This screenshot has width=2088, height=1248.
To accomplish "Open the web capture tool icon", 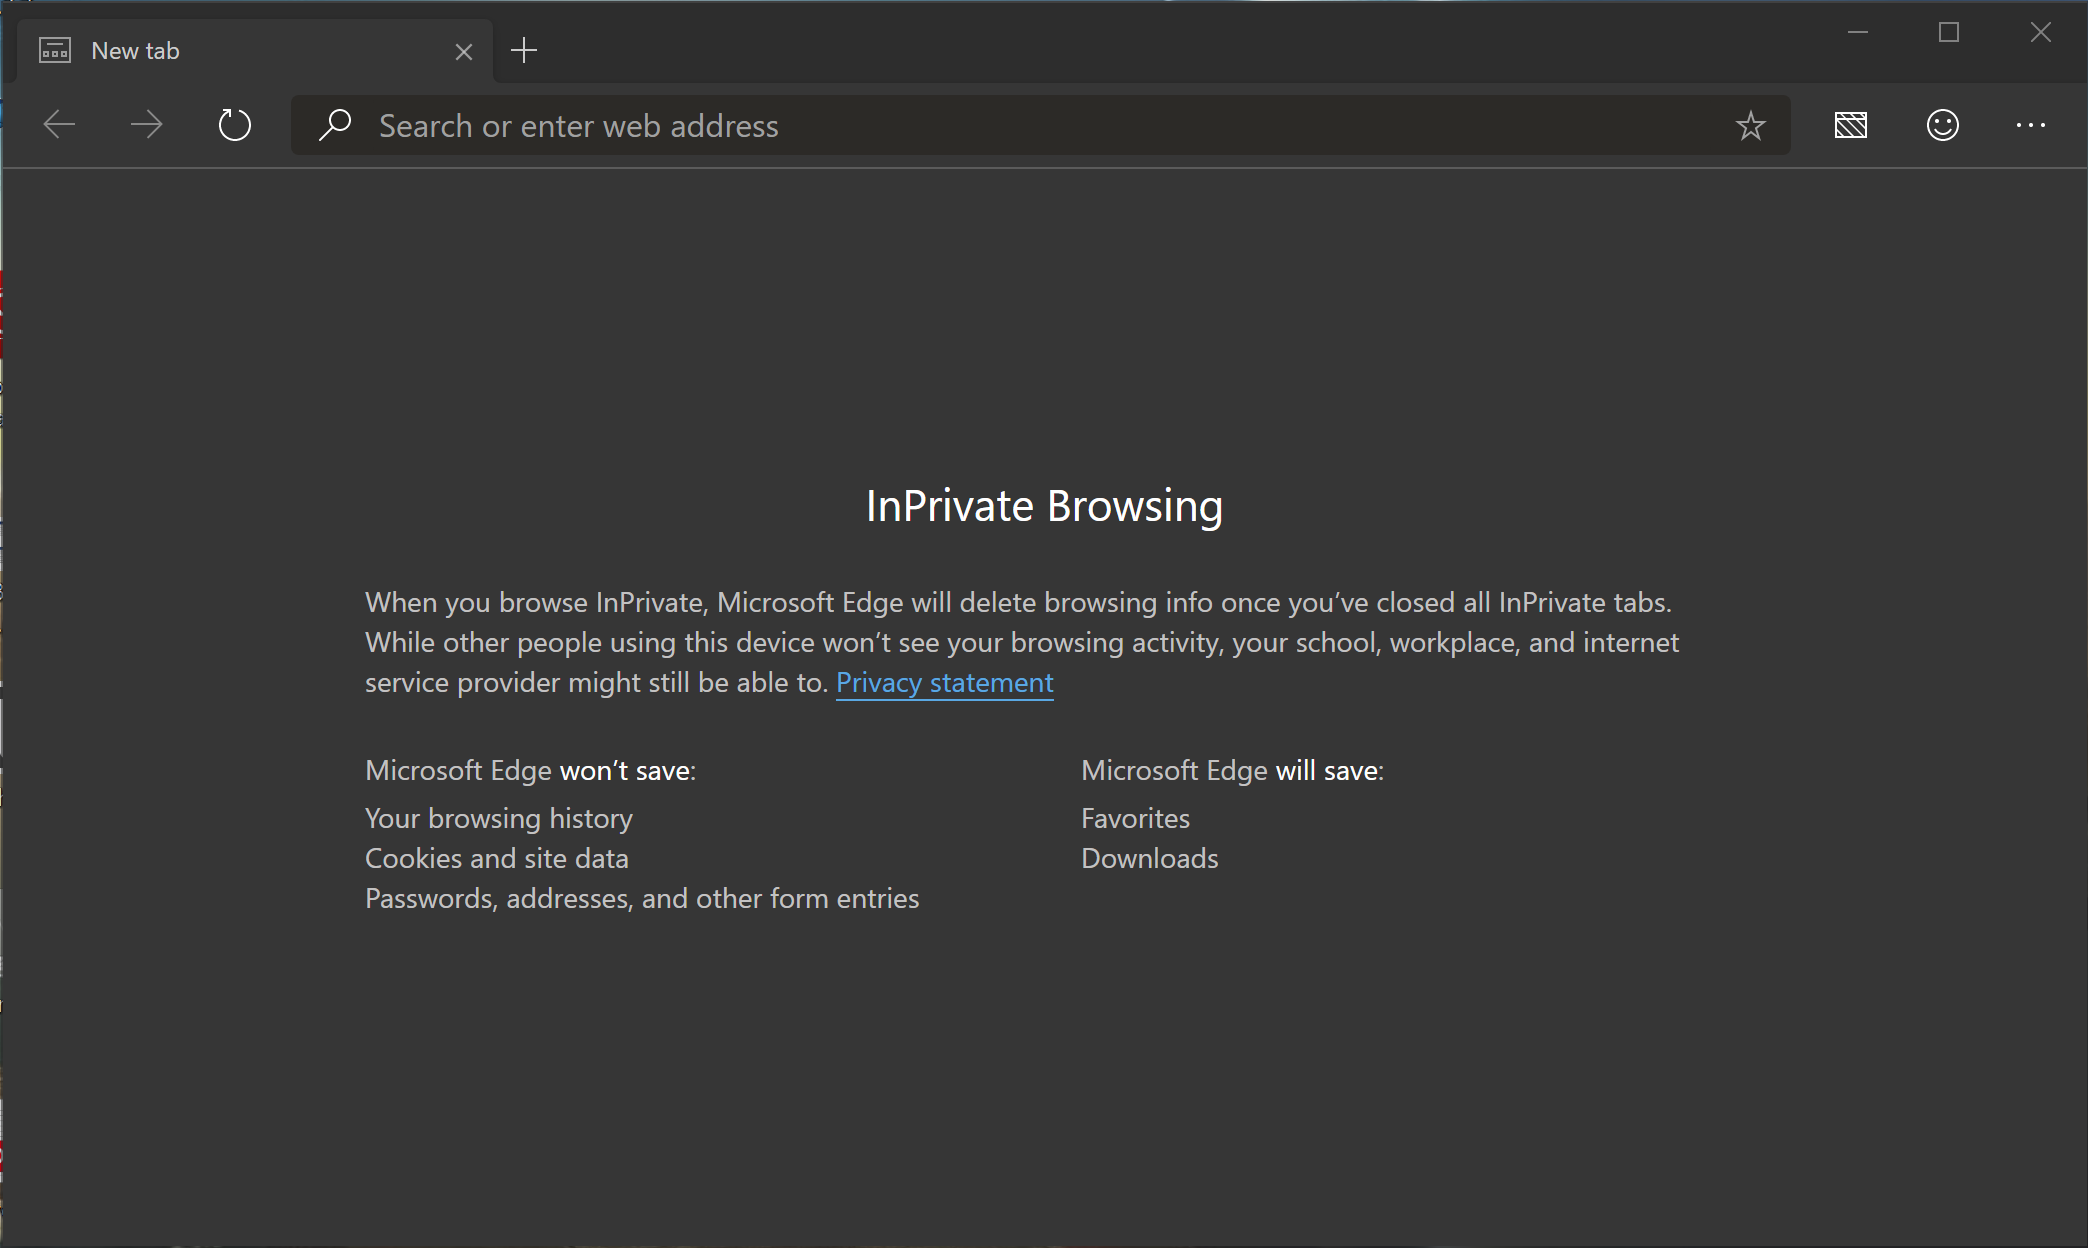I will point(1850,125).
